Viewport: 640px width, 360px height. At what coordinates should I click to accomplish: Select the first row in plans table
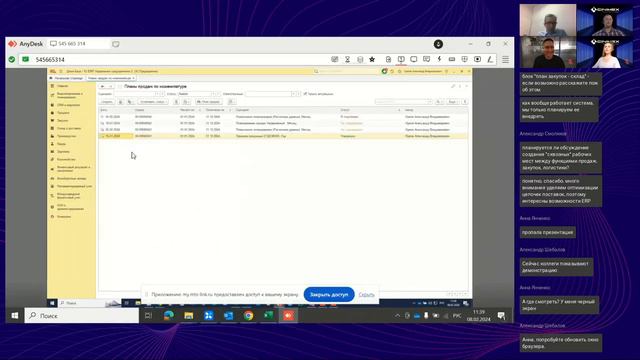(x=283, y=117)
